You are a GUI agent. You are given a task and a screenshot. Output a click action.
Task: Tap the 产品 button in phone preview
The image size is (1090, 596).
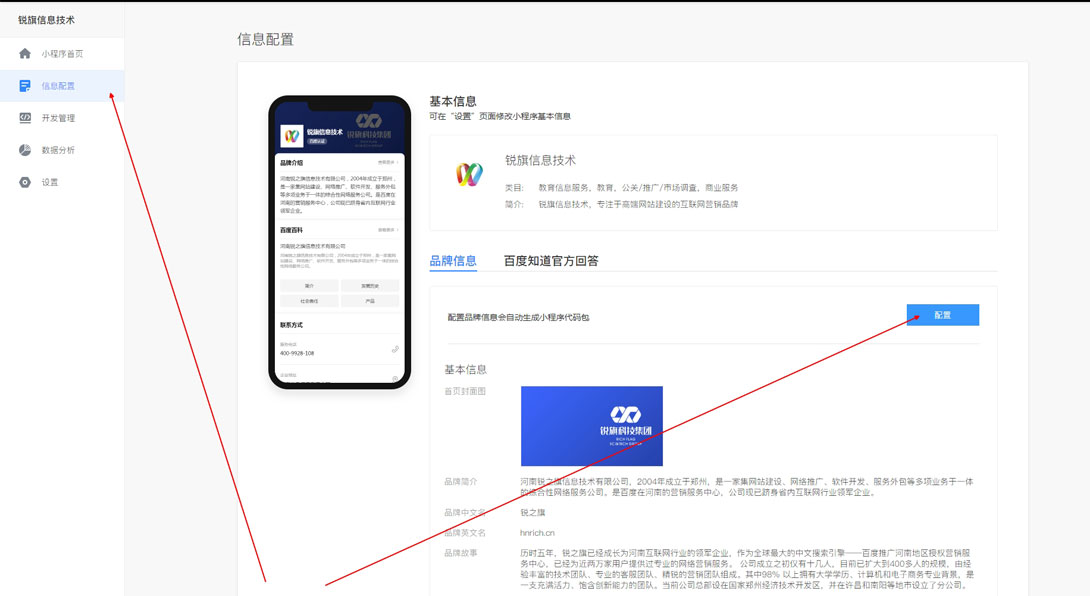point(370,300)
